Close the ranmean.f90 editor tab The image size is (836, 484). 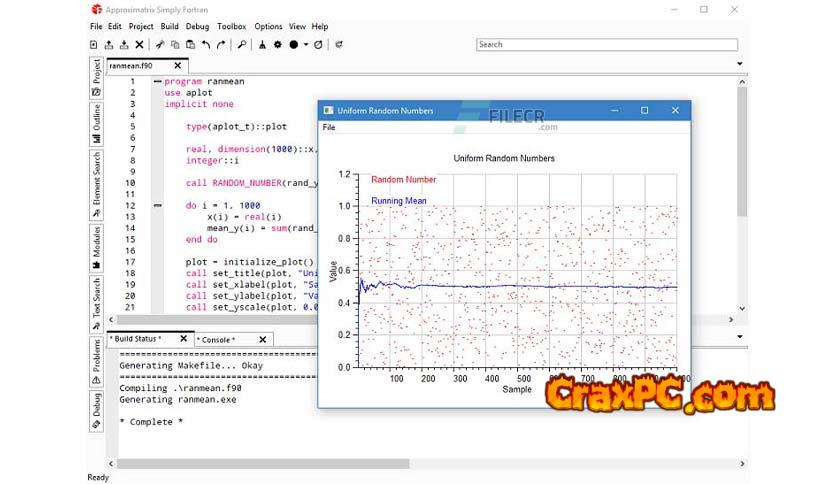178,65
